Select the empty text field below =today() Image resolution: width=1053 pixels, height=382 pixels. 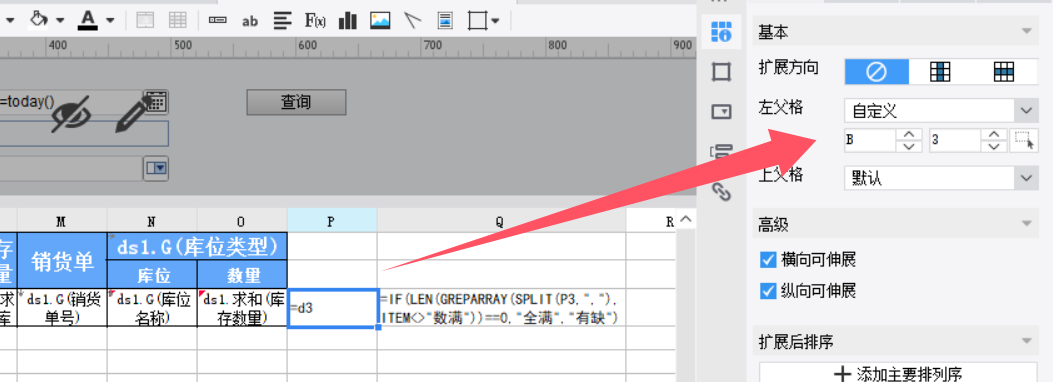coord(84,134)
